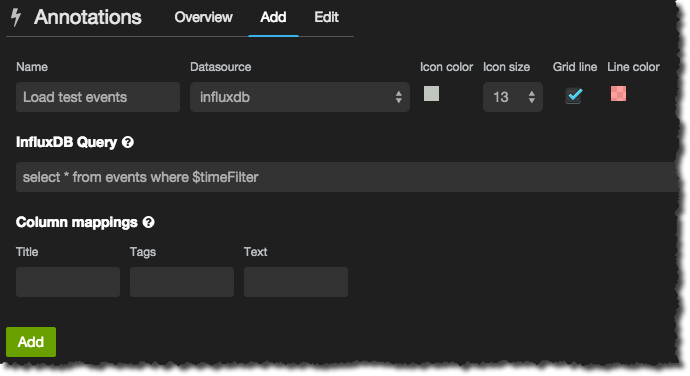Click the Title column mapping field
Image resolution: width=690 pixels, height=376 pixels.
pos(68,282)
